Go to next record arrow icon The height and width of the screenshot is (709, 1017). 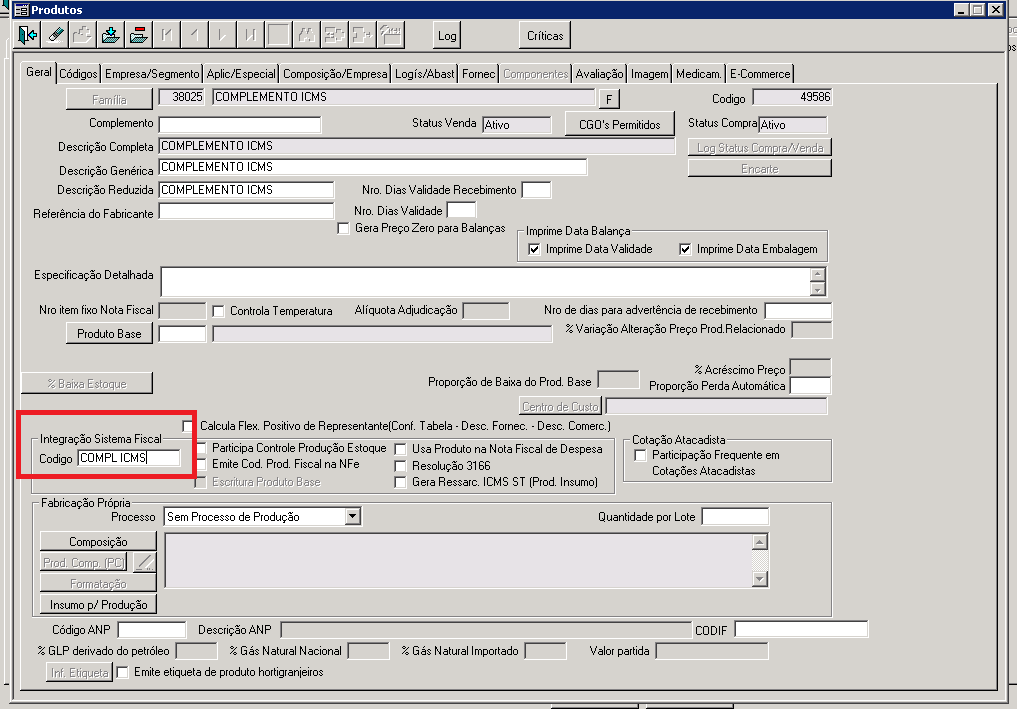(222, 34)
